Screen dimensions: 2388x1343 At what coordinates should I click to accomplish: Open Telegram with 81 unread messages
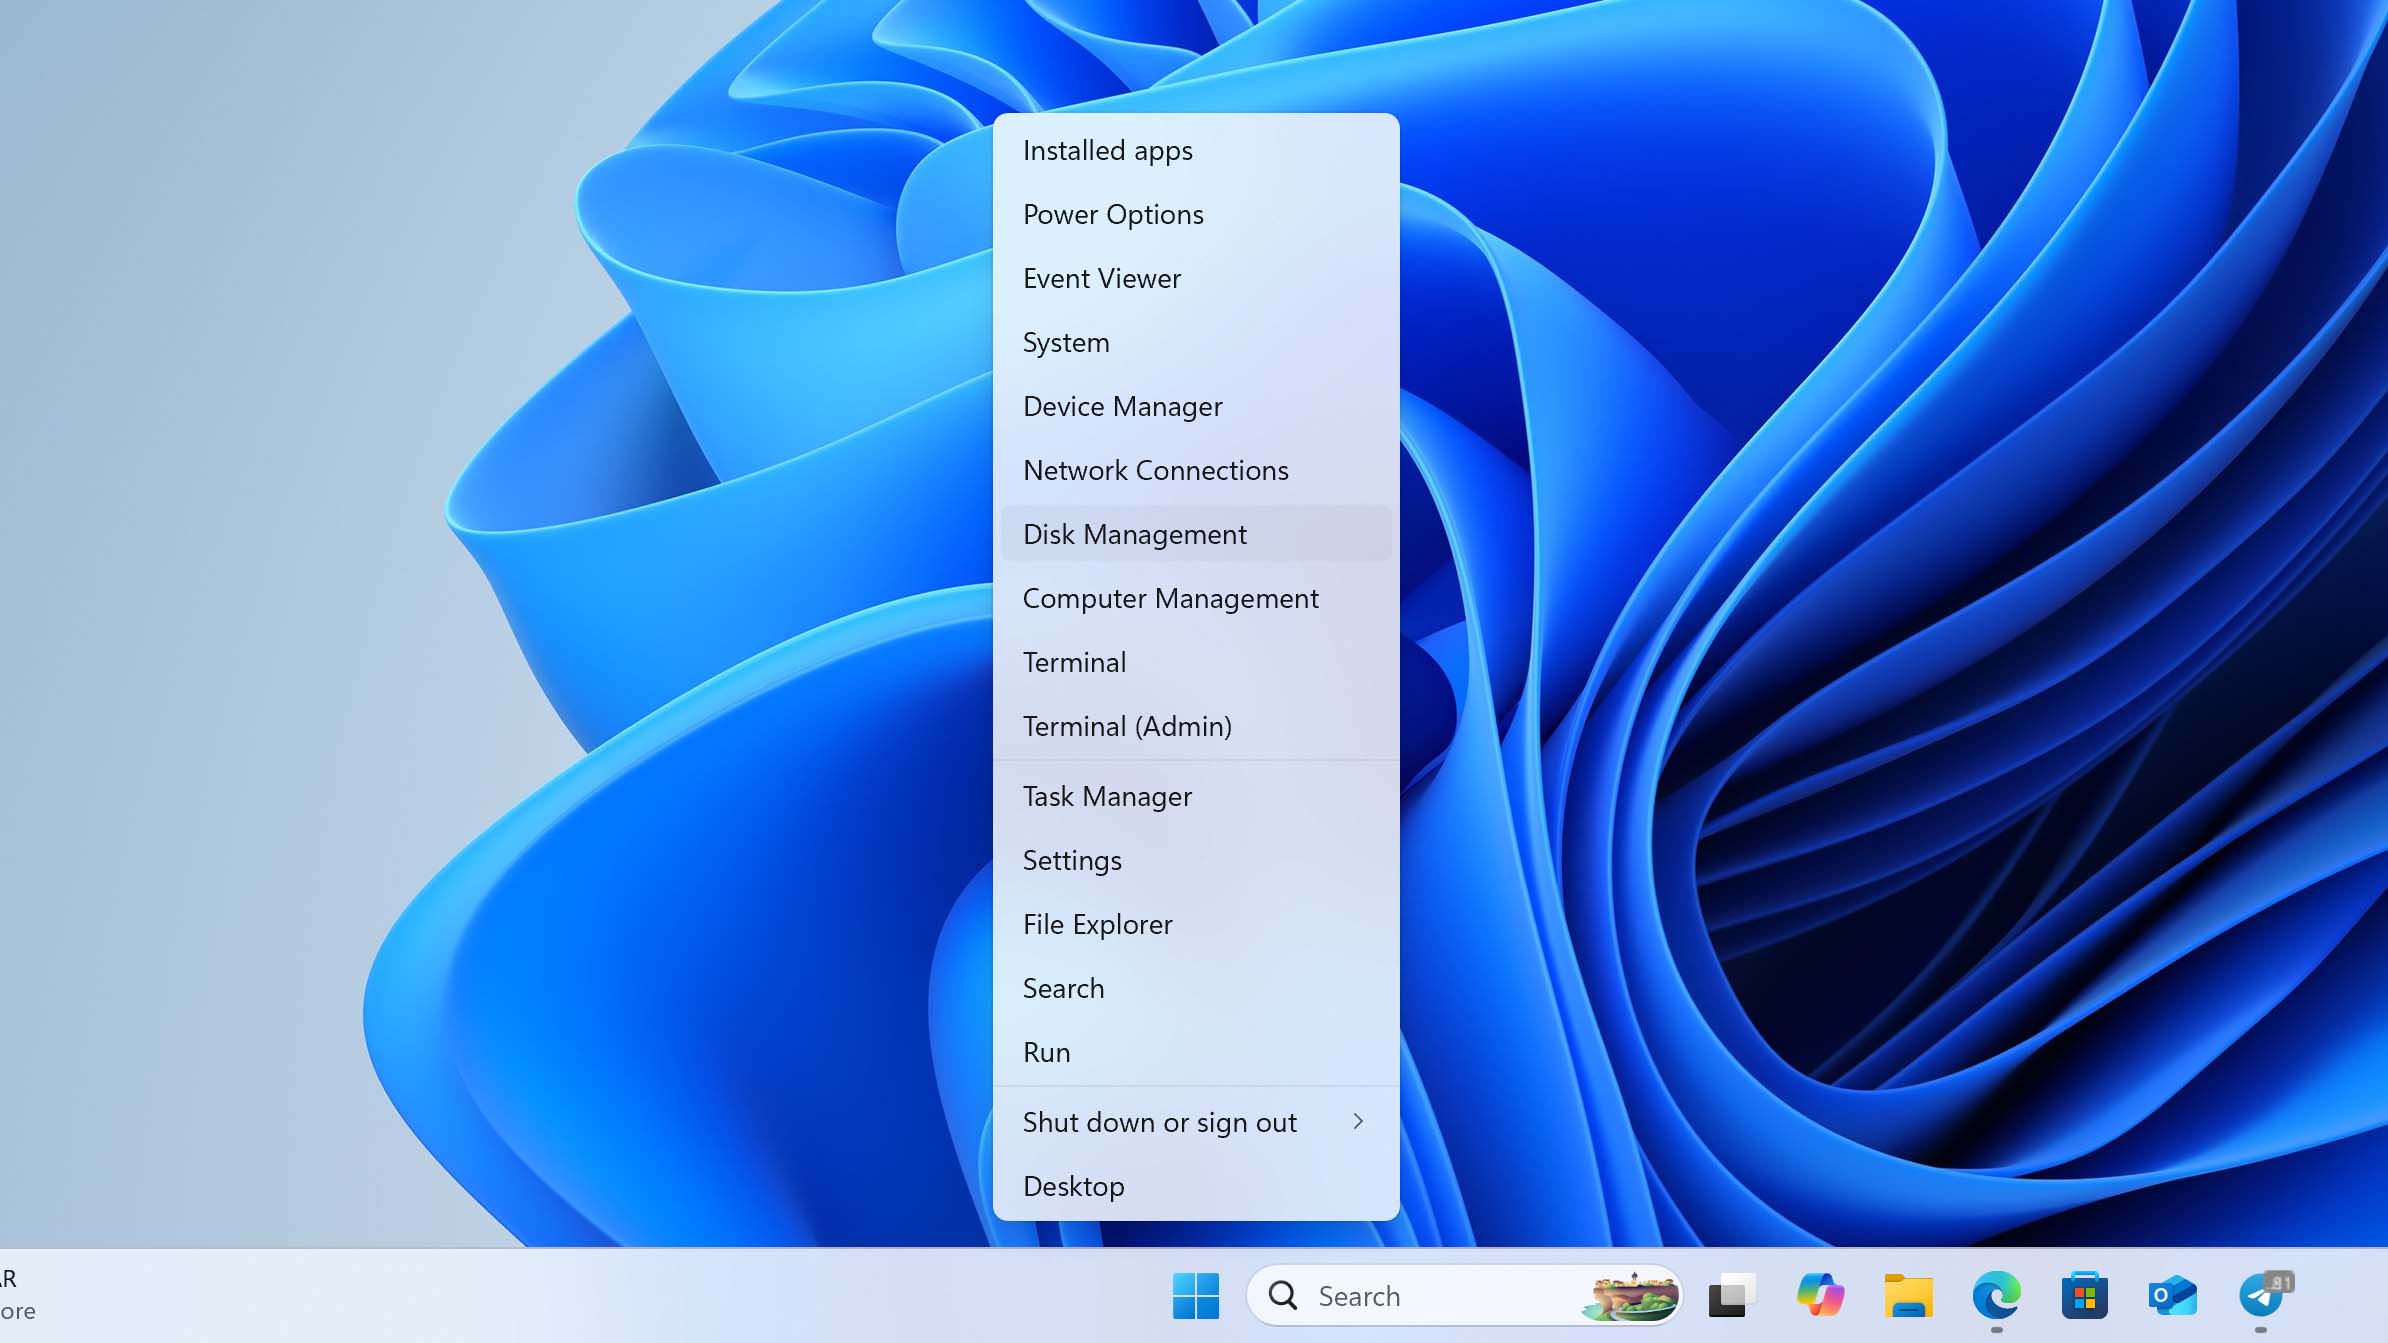[2260, 1295]
